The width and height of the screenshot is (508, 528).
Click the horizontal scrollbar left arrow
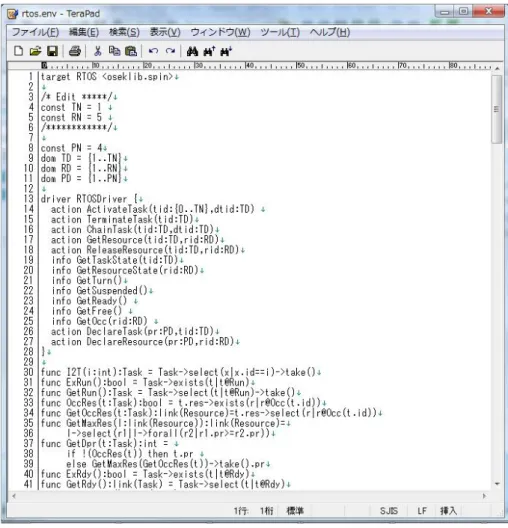pyautogui.click(x=14, y=496)
